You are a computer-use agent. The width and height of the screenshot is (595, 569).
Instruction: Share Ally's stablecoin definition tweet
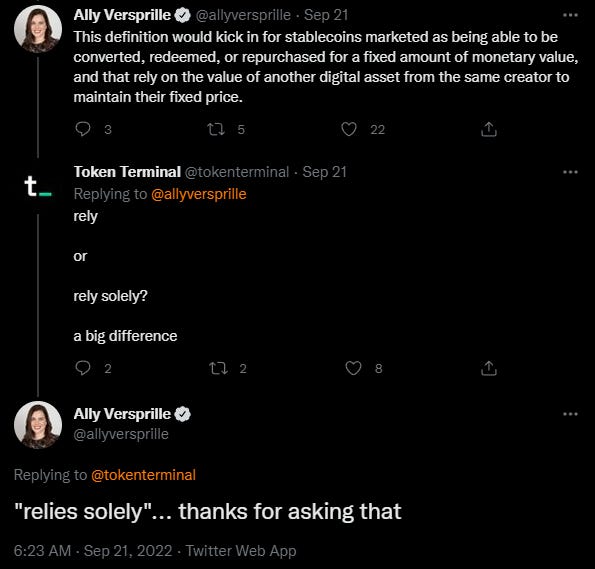[489, 129]
